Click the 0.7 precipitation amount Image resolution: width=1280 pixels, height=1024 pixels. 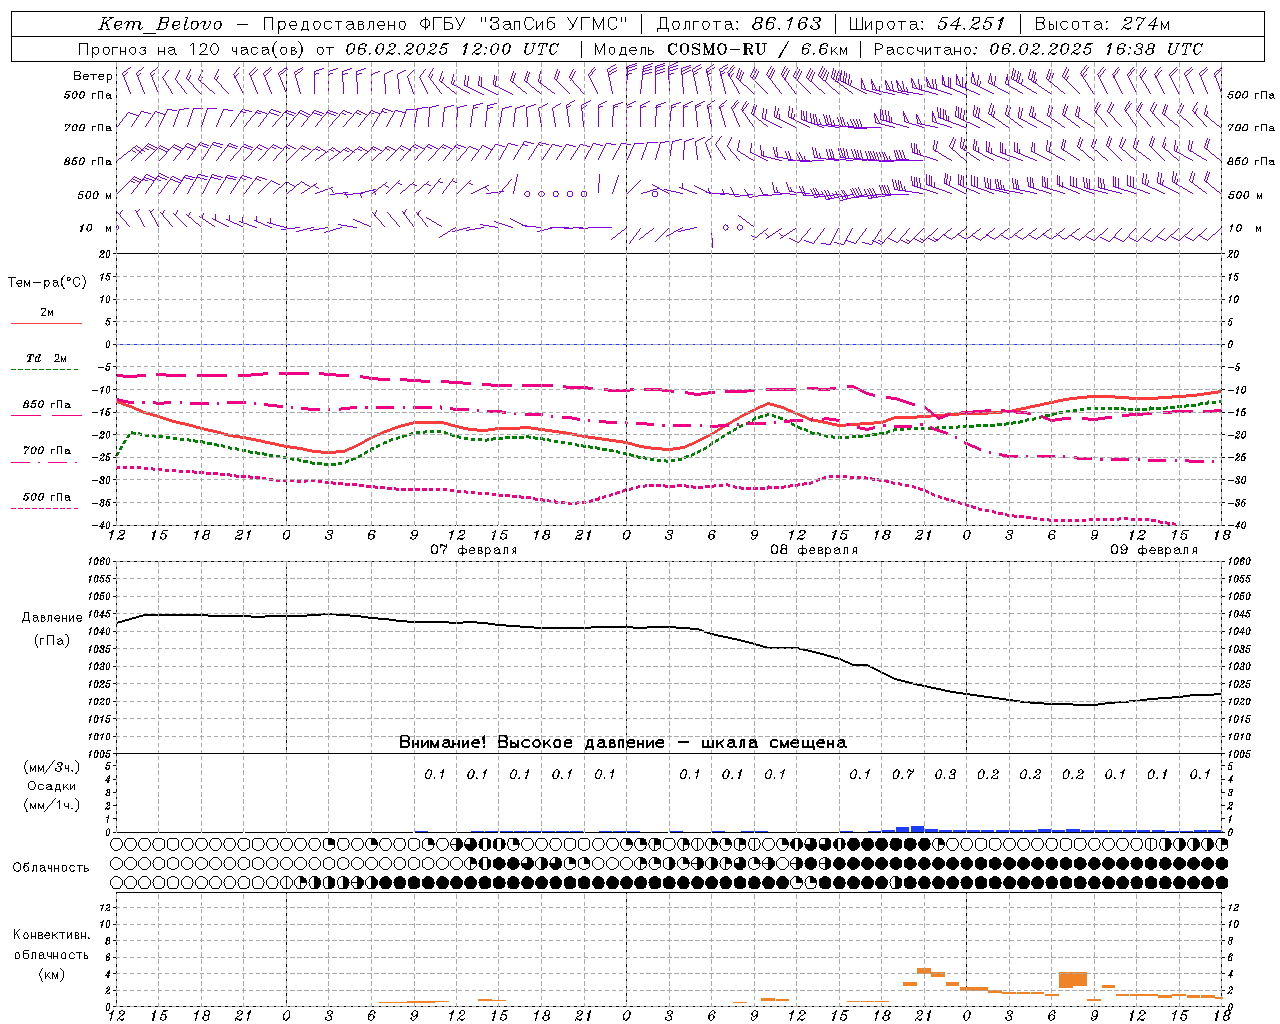point(903,774)
